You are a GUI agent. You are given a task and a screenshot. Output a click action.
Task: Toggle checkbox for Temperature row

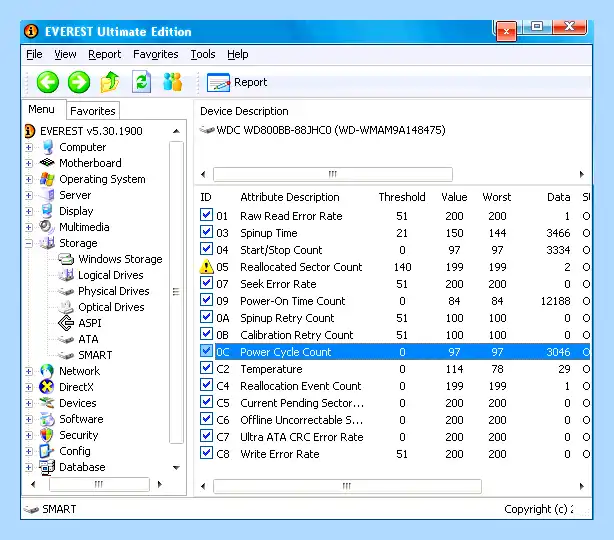click(206, 368)
